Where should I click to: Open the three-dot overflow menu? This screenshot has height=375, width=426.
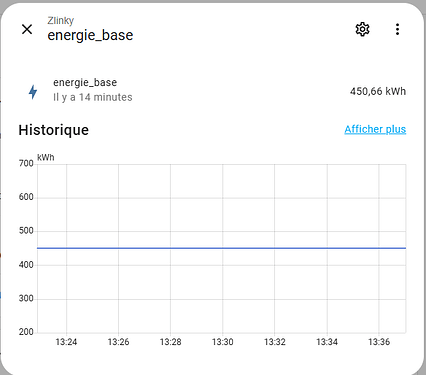click(397, 29)
